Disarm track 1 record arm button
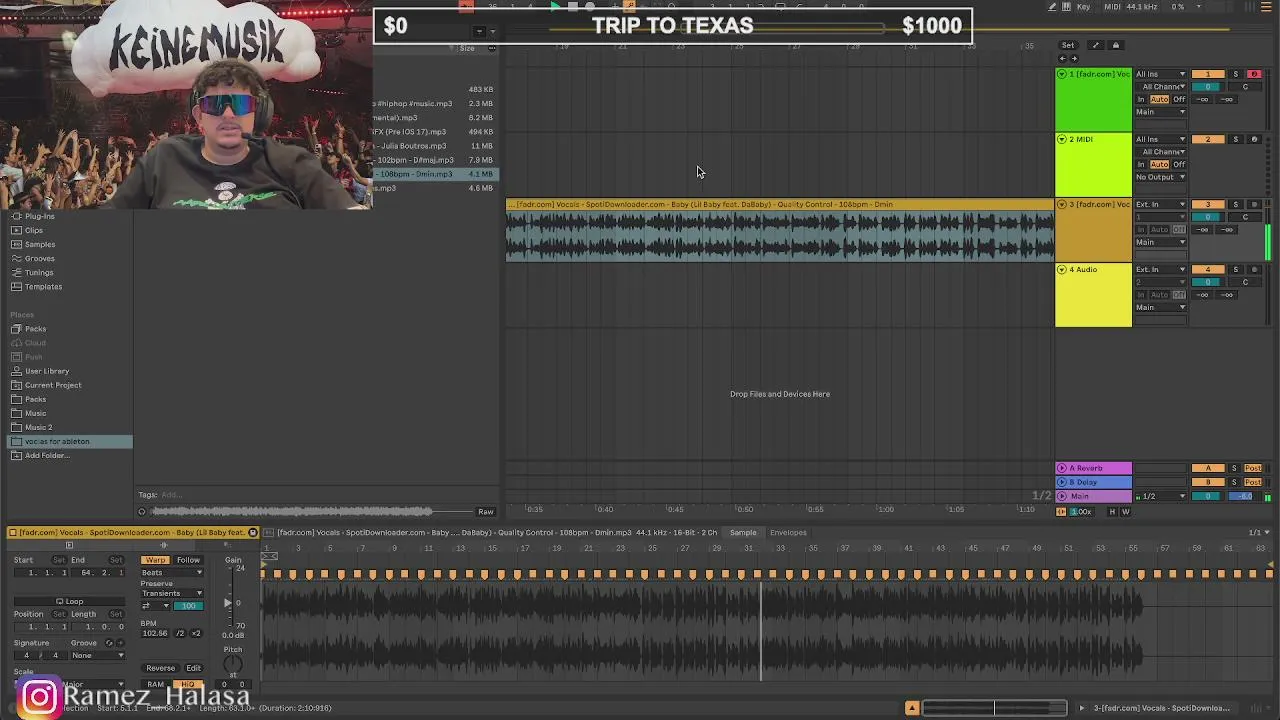The image size is (1280, 720). [x=1254, y=74]
